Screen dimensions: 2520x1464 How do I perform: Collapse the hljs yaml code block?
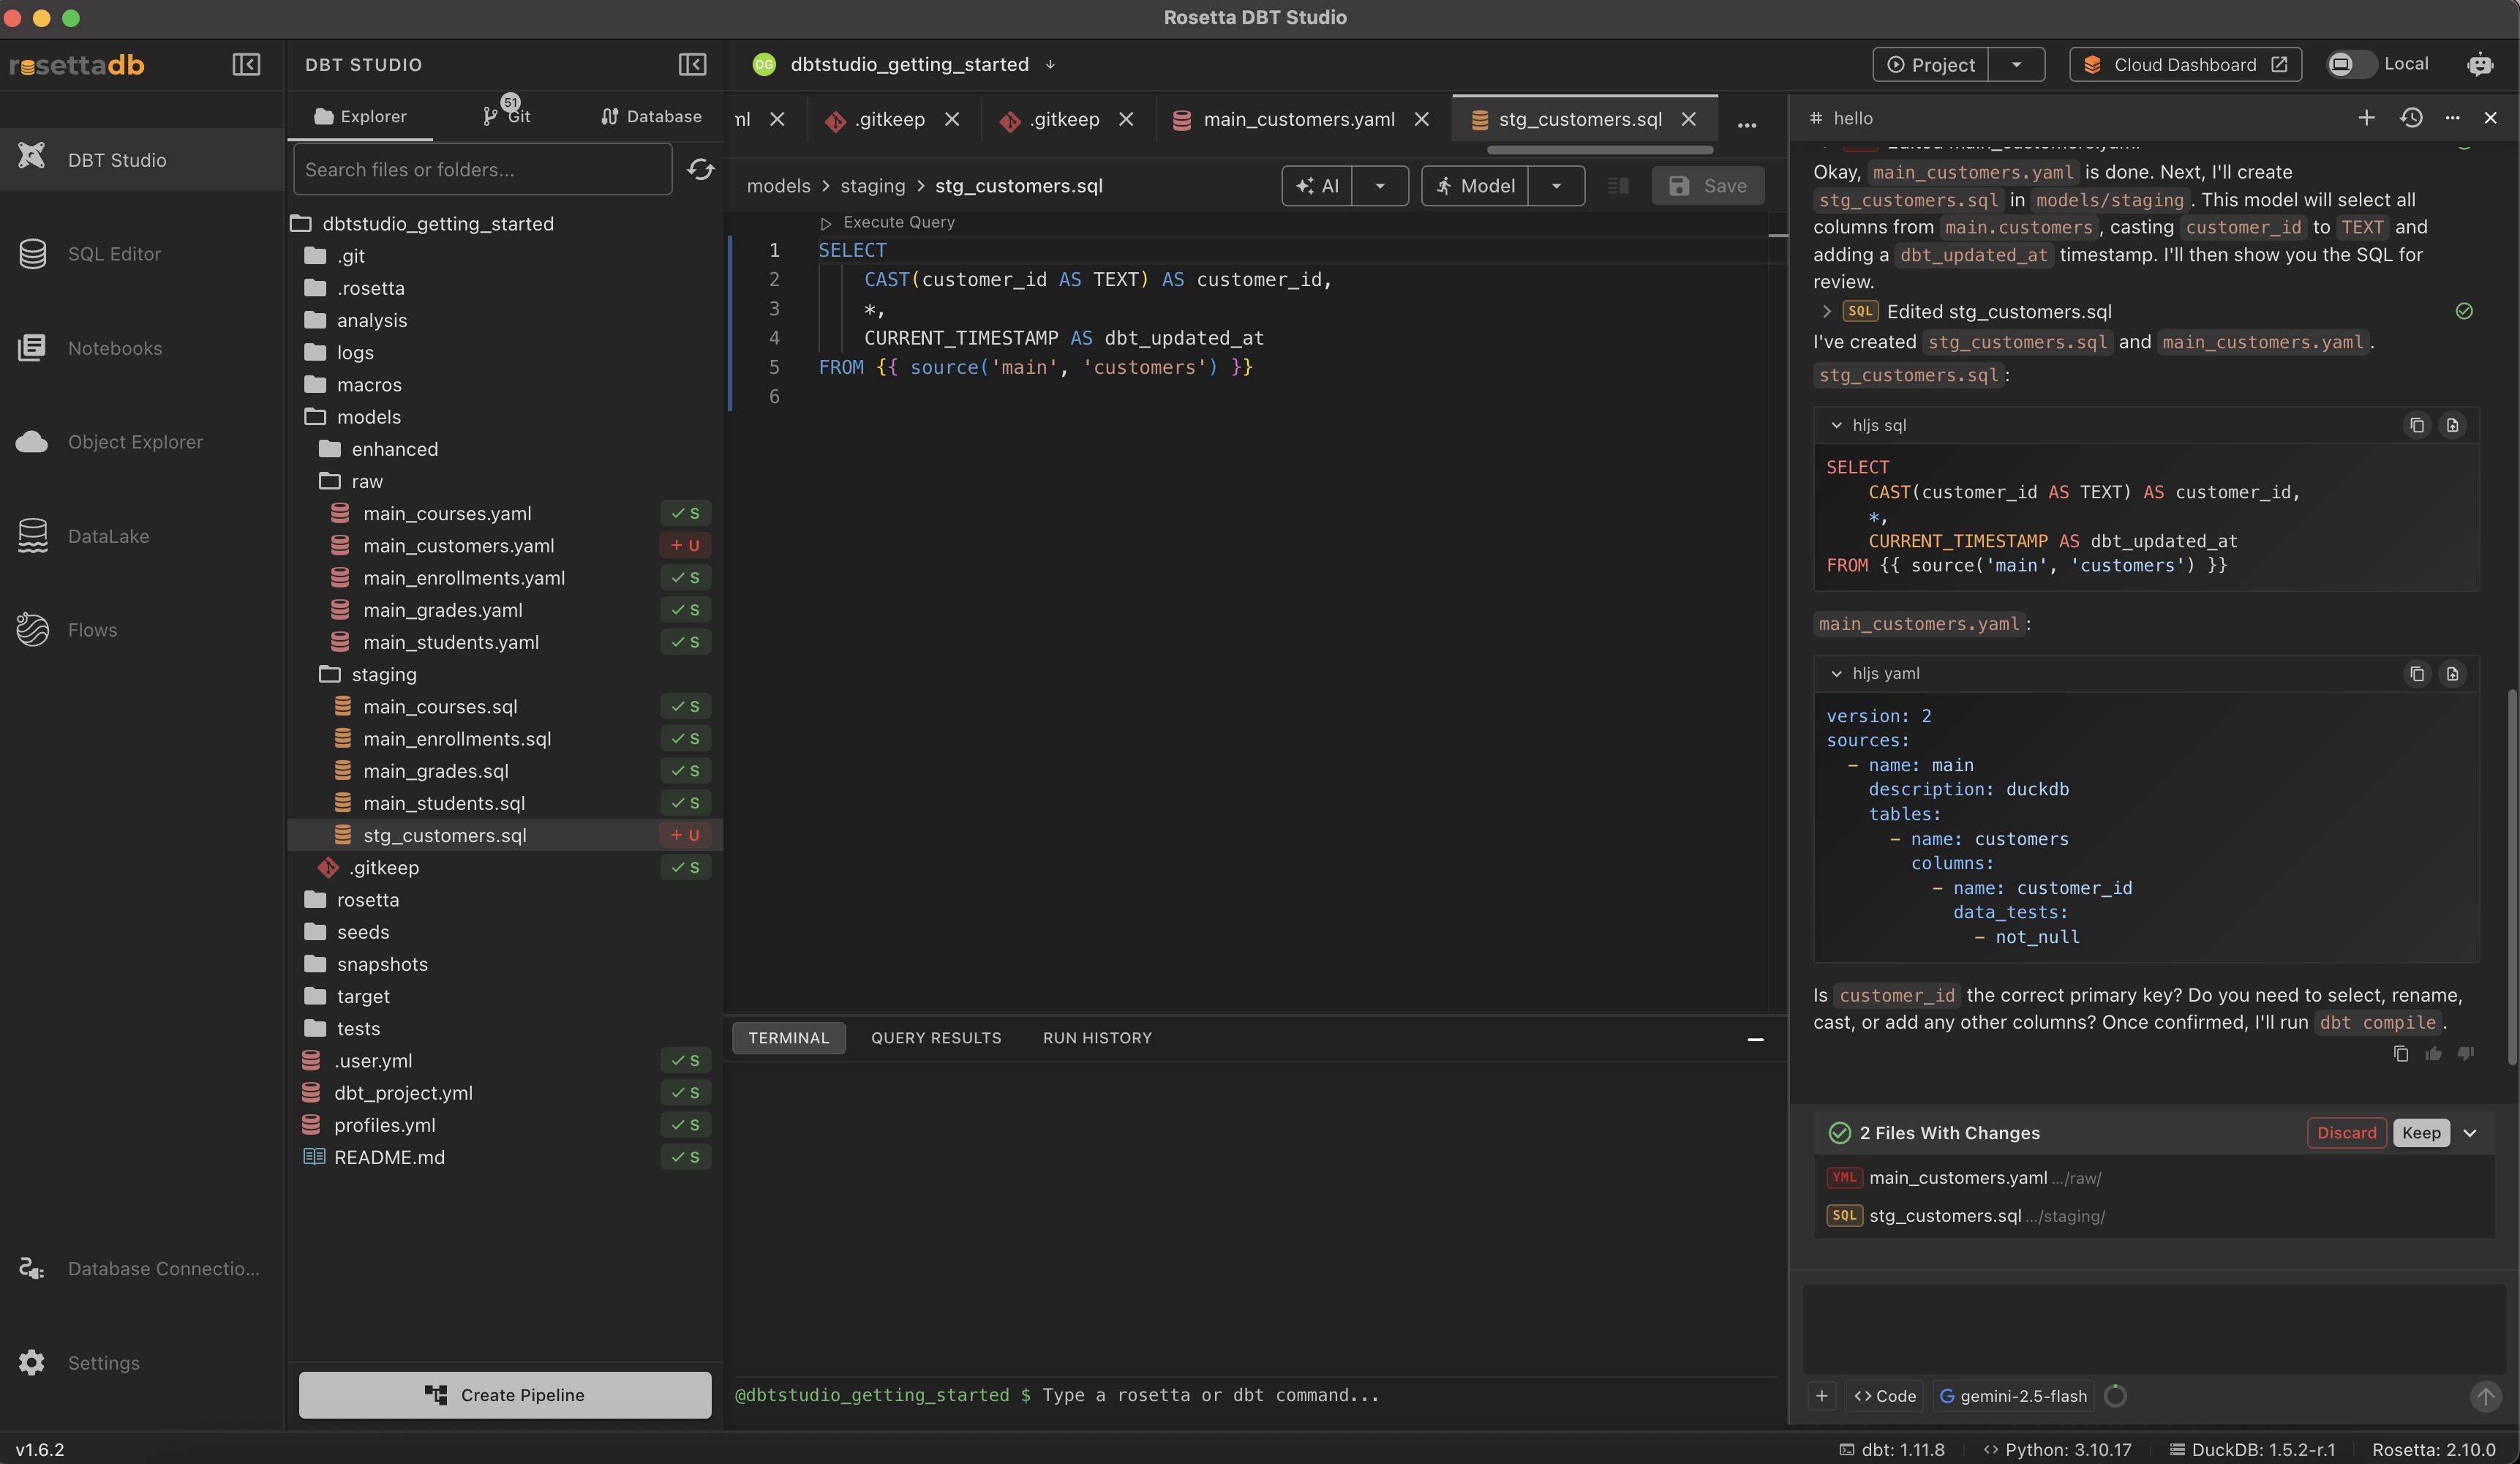(1836, 674)
